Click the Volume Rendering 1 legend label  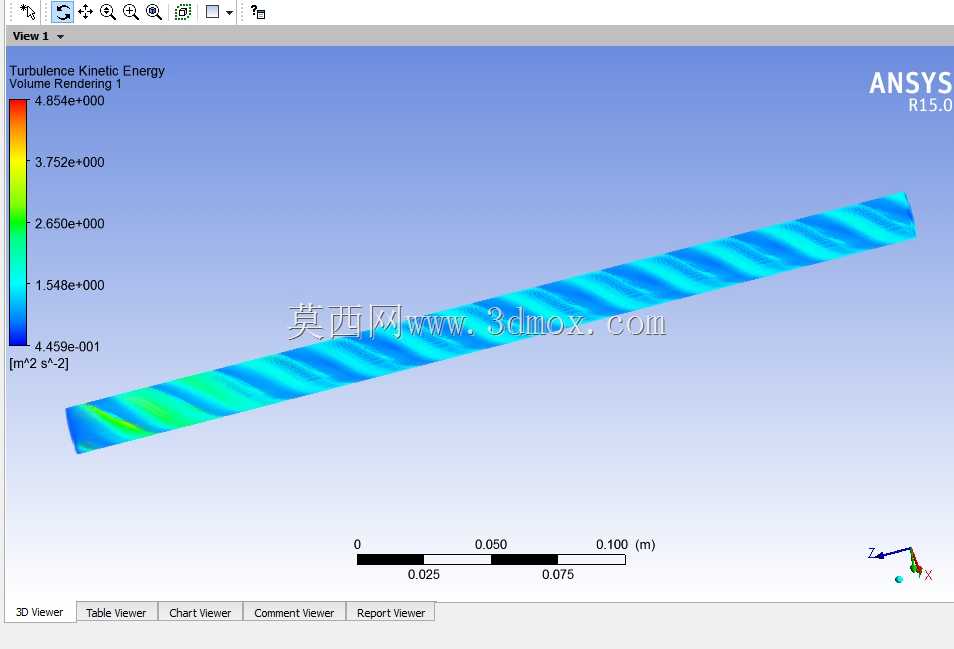[65, 83]
